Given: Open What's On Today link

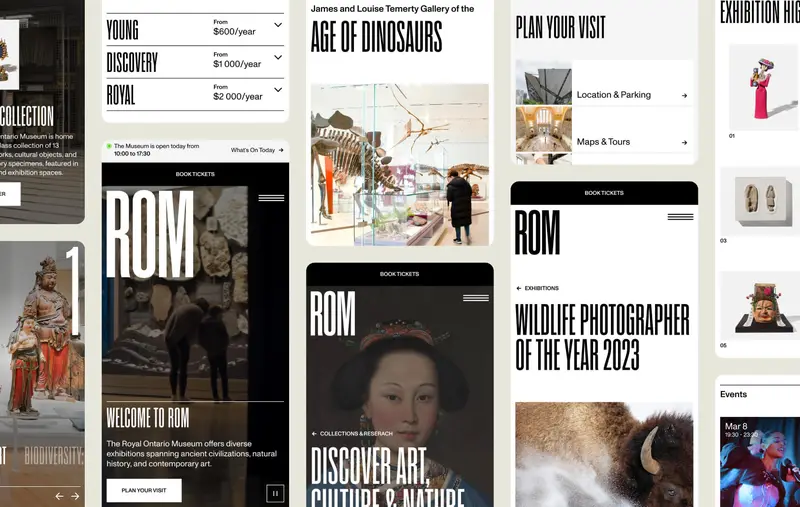Looking at the screenshot, I should coord(257,150).
